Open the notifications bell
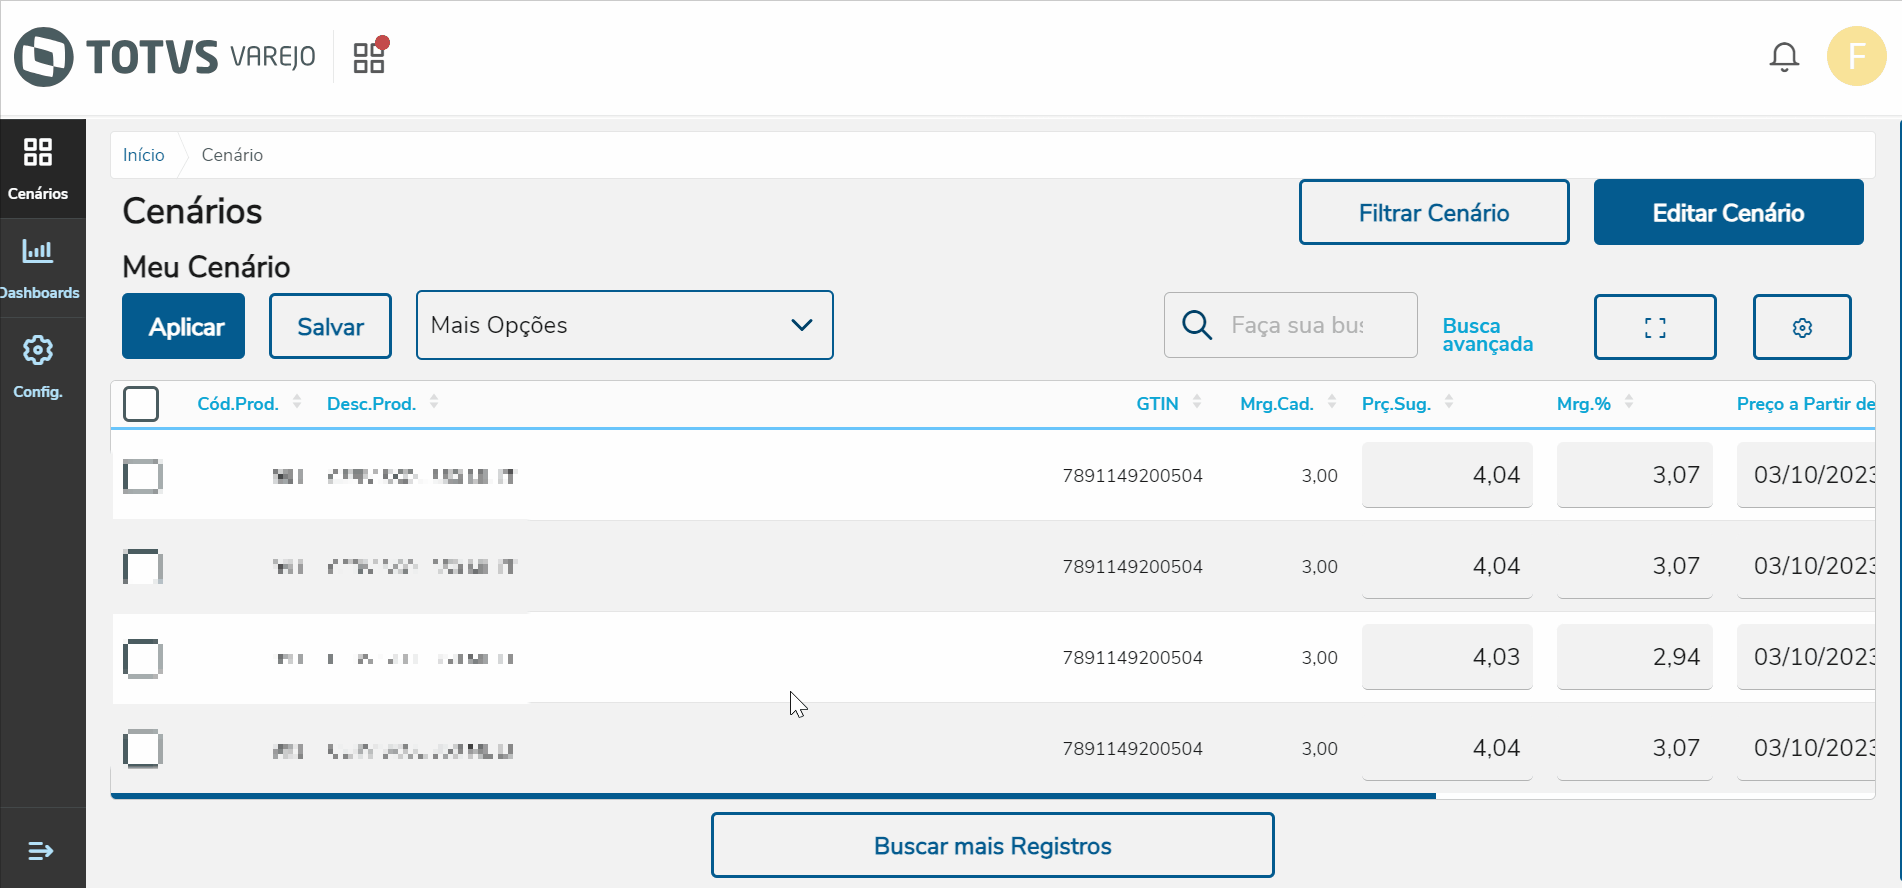Image resolution: width=1902 pixels, height=888 pixels. tap(1784, 57)
